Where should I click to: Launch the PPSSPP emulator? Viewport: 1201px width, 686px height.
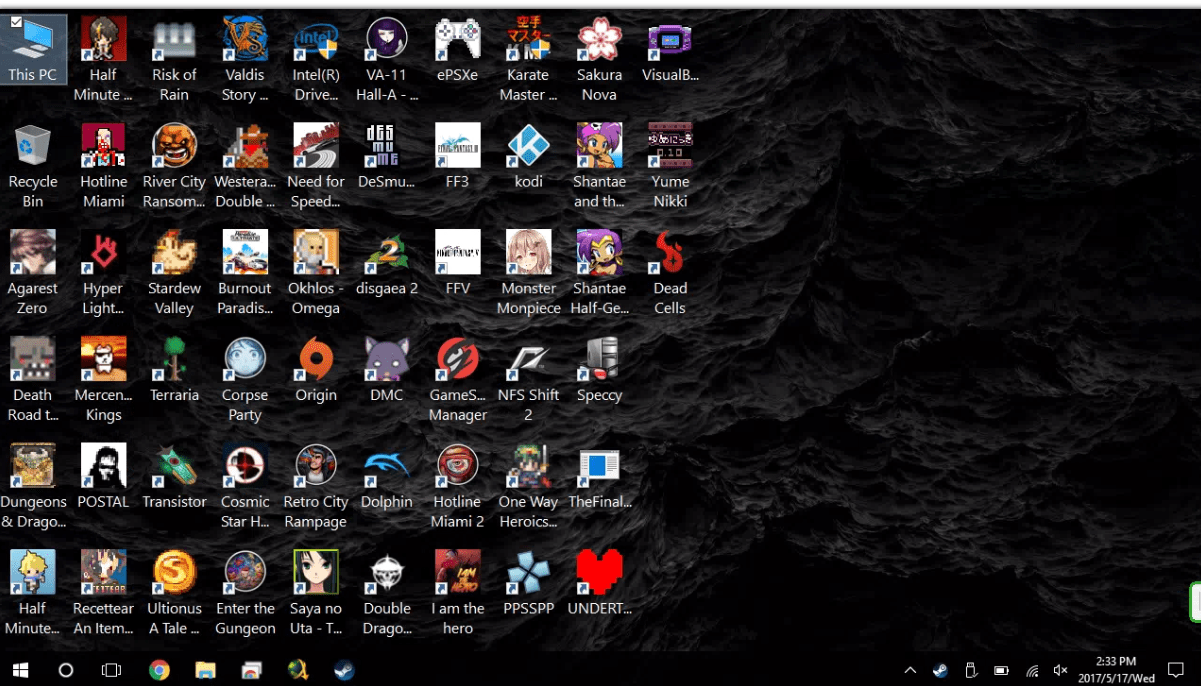[x=529, y=572]
